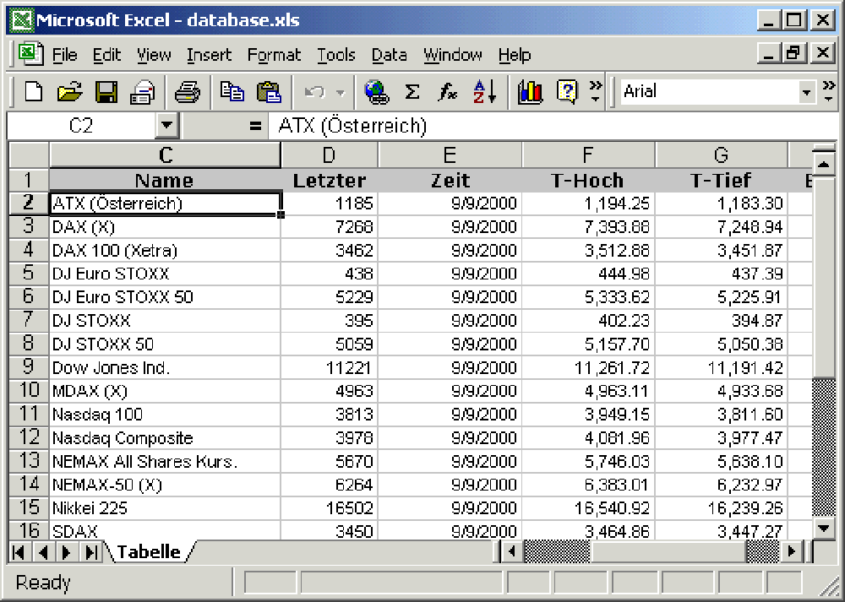845x602 pixels.
Task: Select column D header
Action: pos(329,156)
